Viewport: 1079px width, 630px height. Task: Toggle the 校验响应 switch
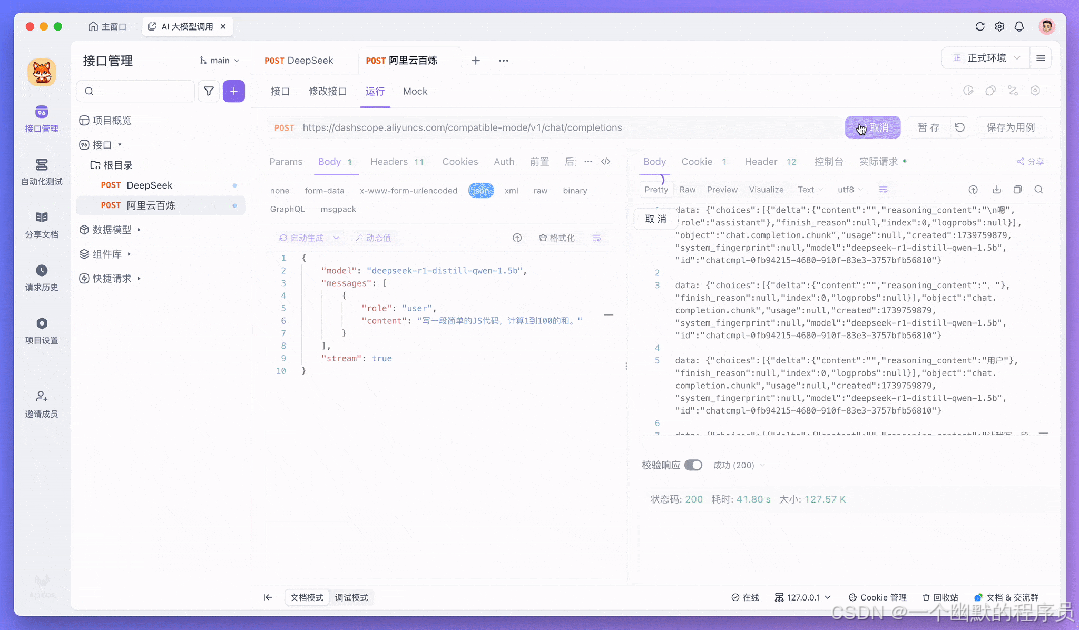[x=693, y=465]
